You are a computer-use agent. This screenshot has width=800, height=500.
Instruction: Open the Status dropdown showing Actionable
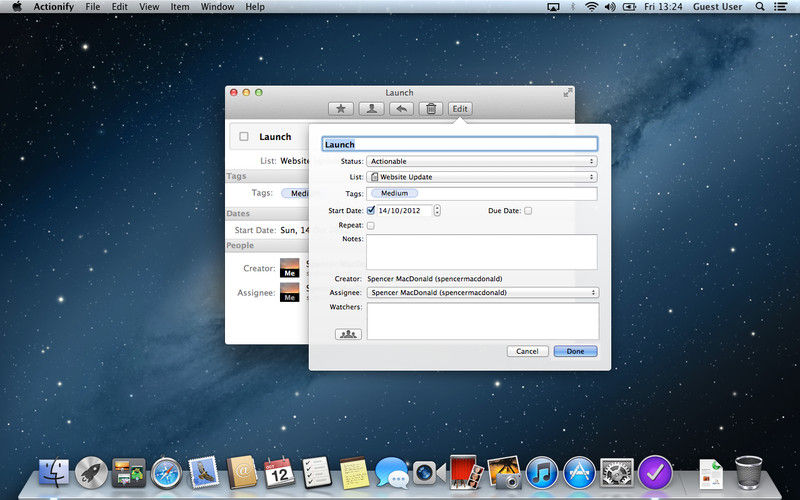(482, 161)
